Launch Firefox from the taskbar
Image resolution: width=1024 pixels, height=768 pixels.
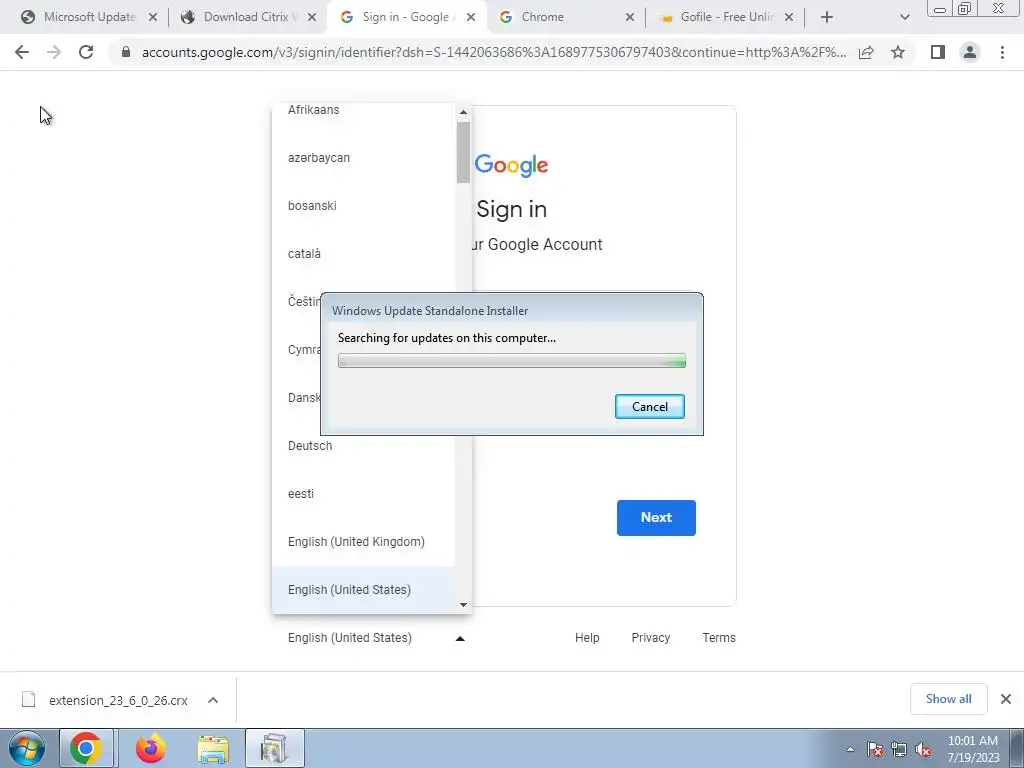tap(150, 748)
